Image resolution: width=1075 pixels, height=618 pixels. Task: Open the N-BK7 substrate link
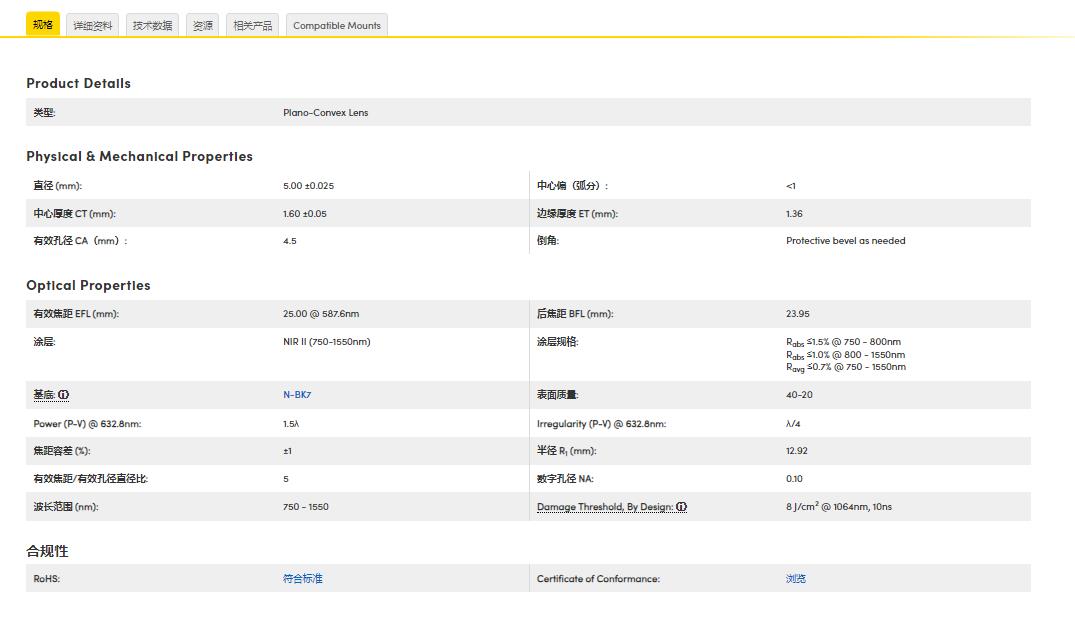pyautogui.click(x=297, y=395)
